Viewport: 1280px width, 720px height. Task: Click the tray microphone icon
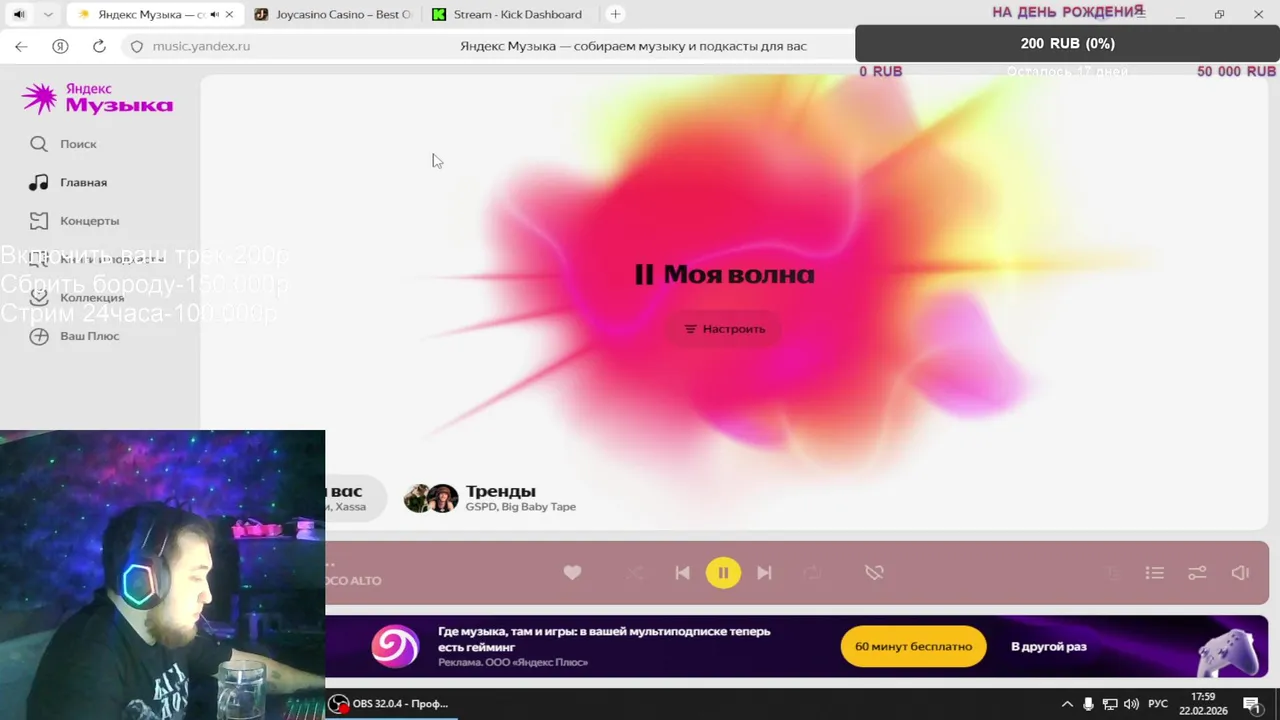coord(1088,704)
